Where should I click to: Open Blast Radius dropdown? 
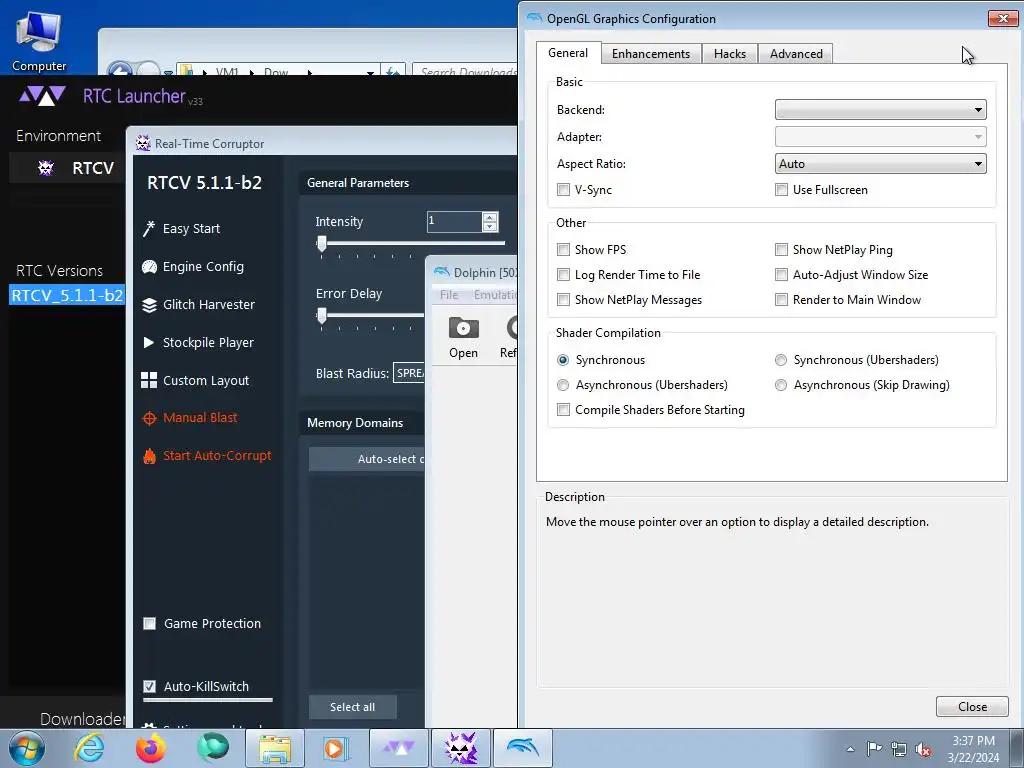(x=409, y=373)
